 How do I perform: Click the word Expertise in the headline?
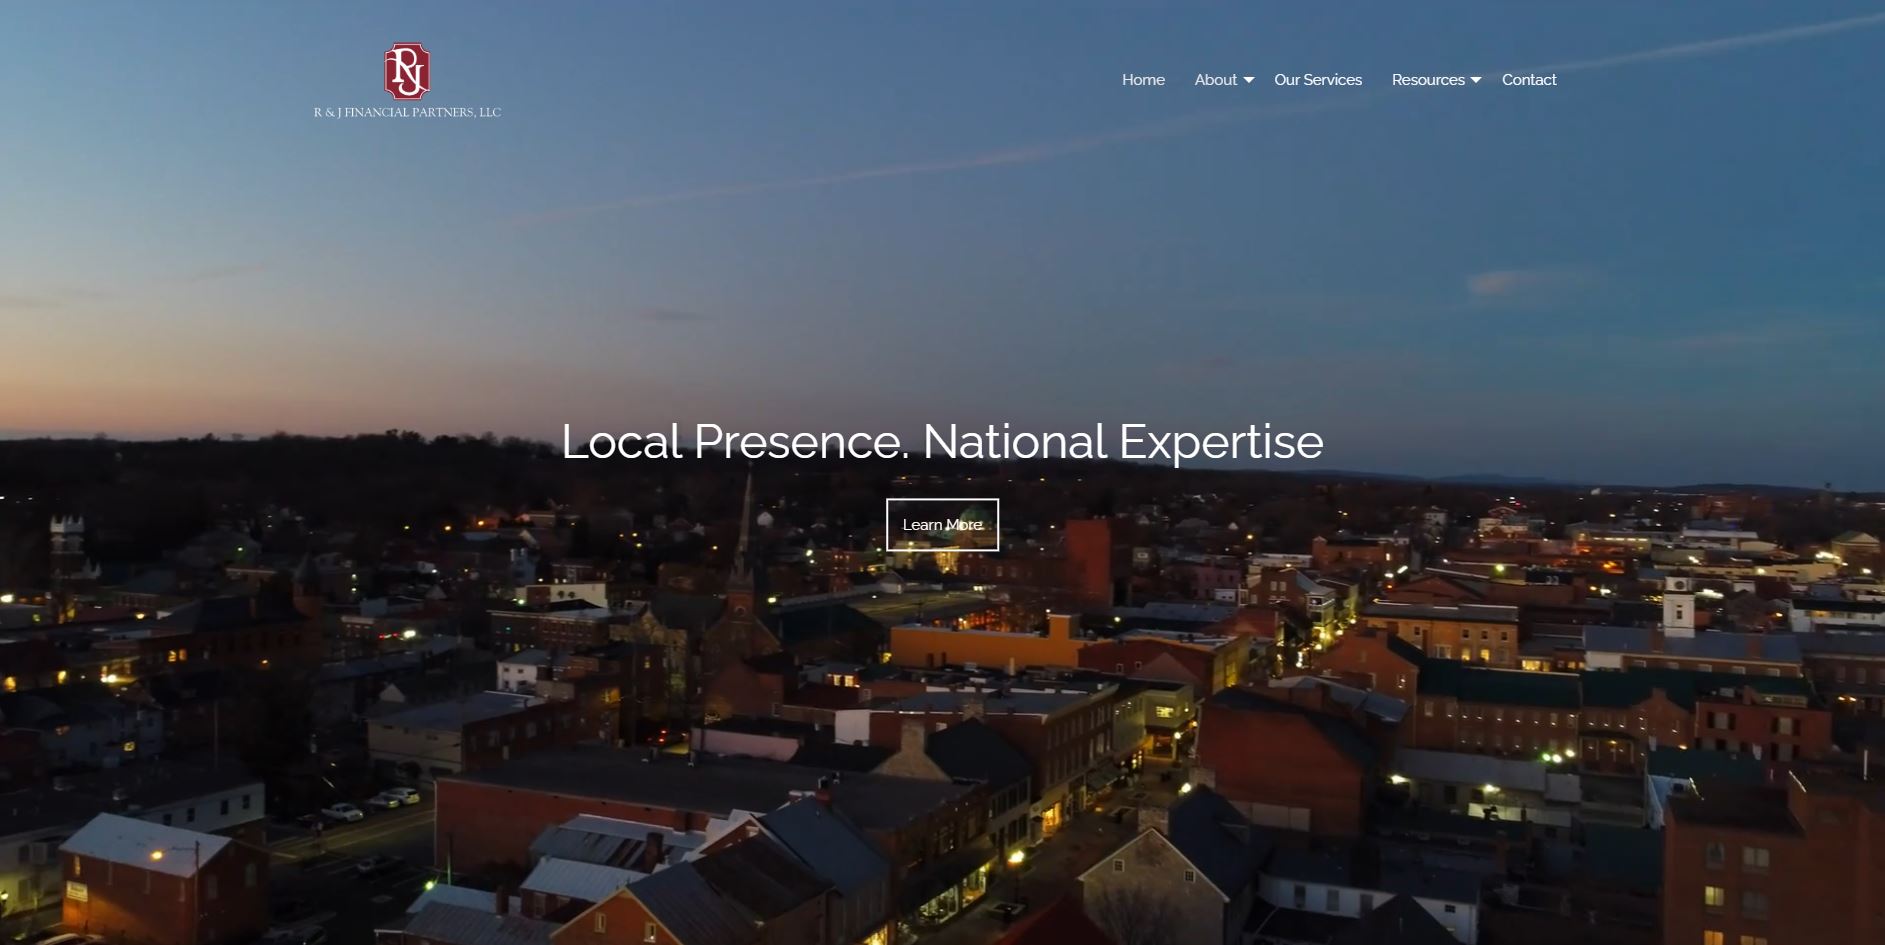[1220, 441]
